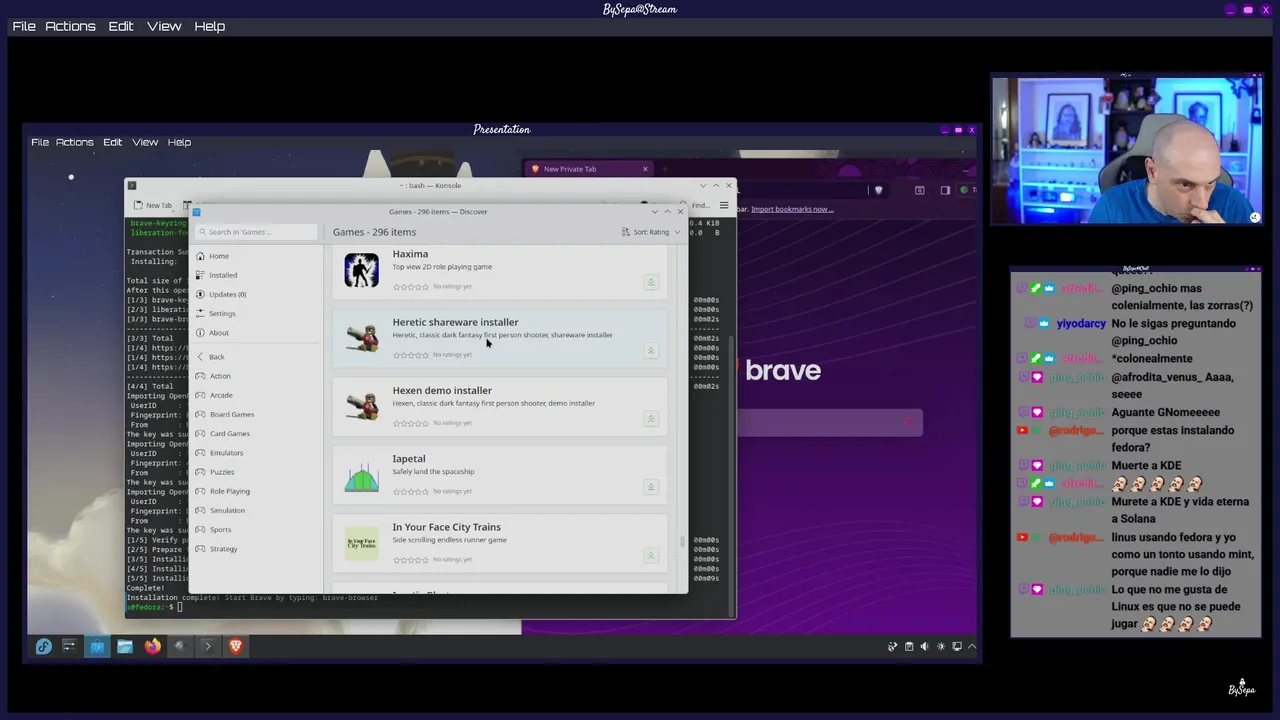The height and width of the screenshot is (720, 1280).
Task: Open Find in the Konsole toolbar
Action: point(698,205)
